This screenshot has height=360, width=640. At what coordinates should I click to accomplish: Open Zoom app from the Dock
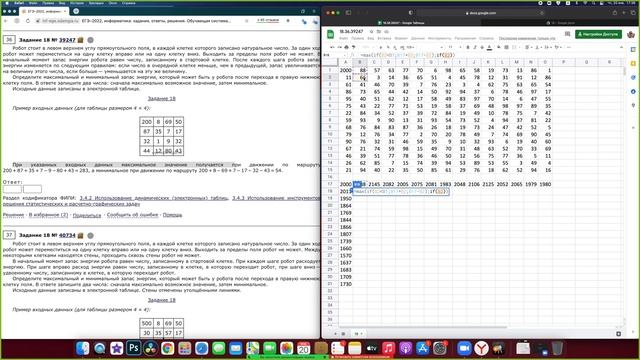point(464,348)
